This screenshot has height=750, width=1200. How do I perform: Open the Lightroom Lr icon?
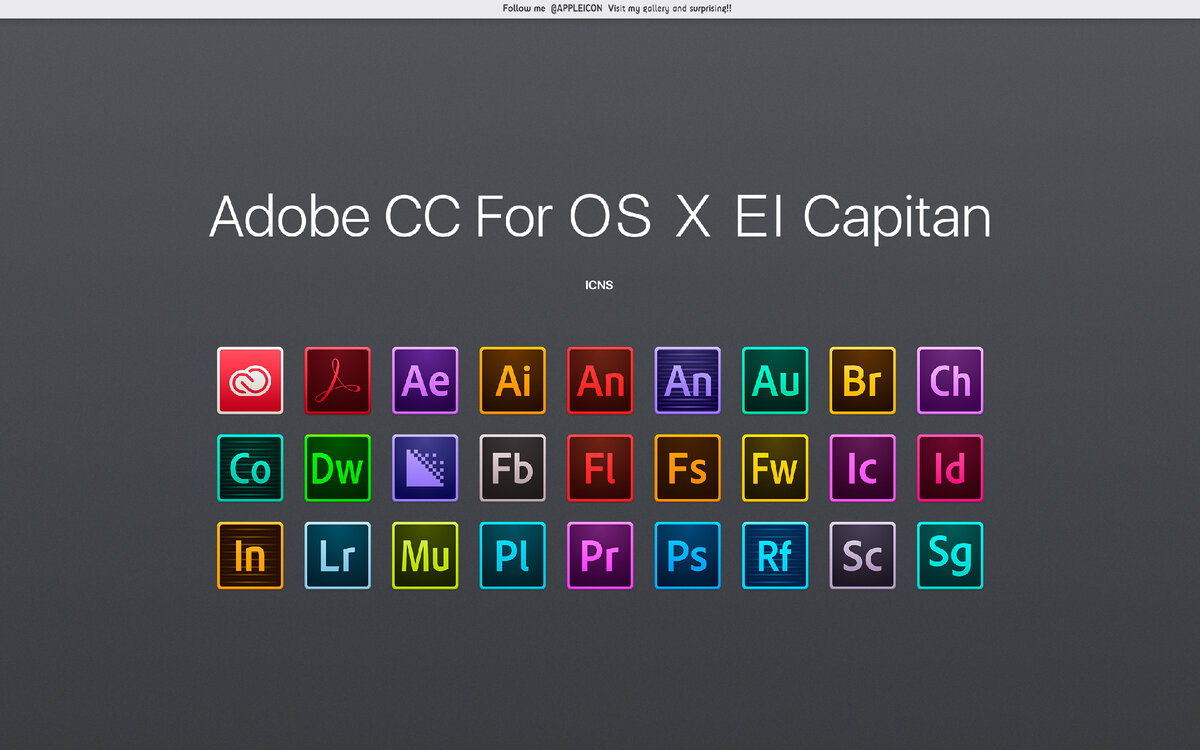pos(337,555)
